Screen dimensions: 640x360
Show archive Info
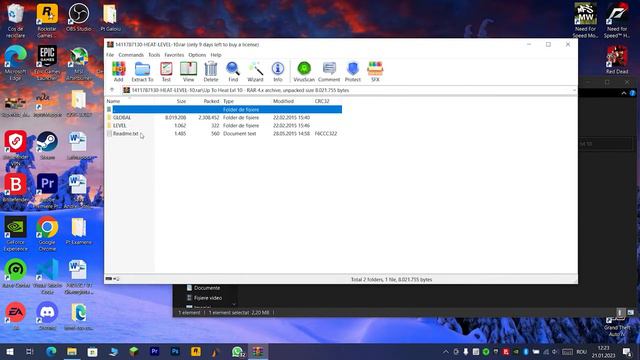point(278,71)
